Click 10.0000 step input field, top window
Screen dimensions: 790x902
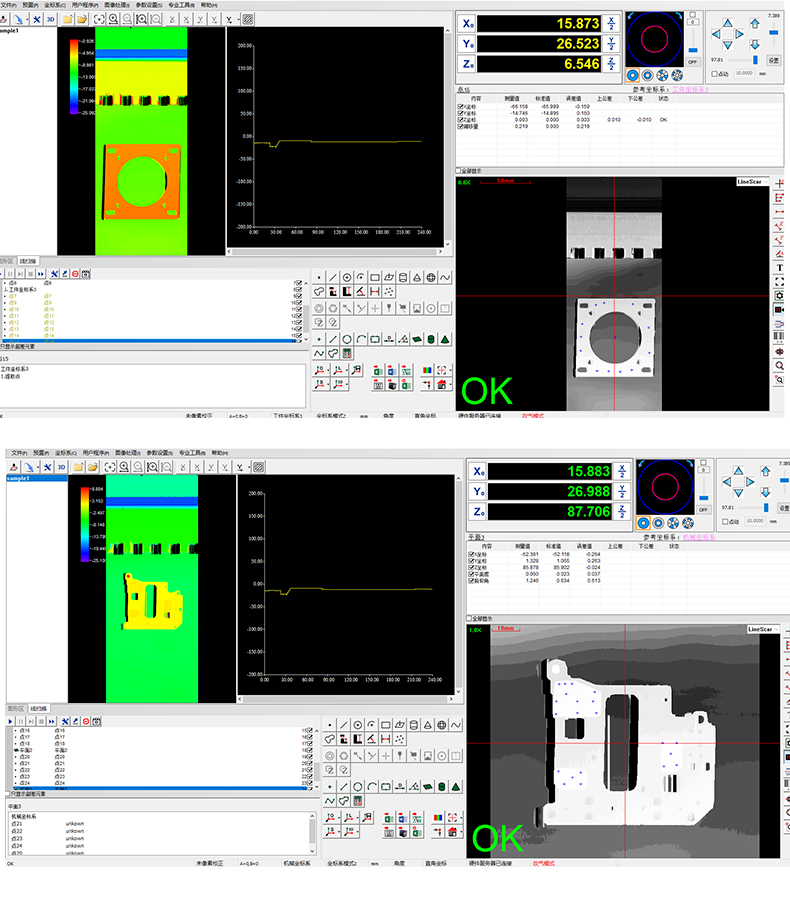pyautogui.click(x=744, y=74)
